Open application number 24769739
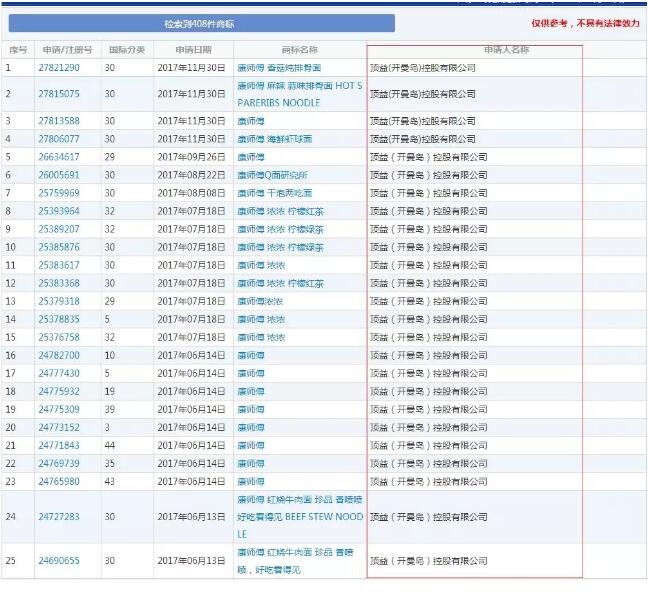The width and height of the screenshot is (648, 603). [59, 464]
